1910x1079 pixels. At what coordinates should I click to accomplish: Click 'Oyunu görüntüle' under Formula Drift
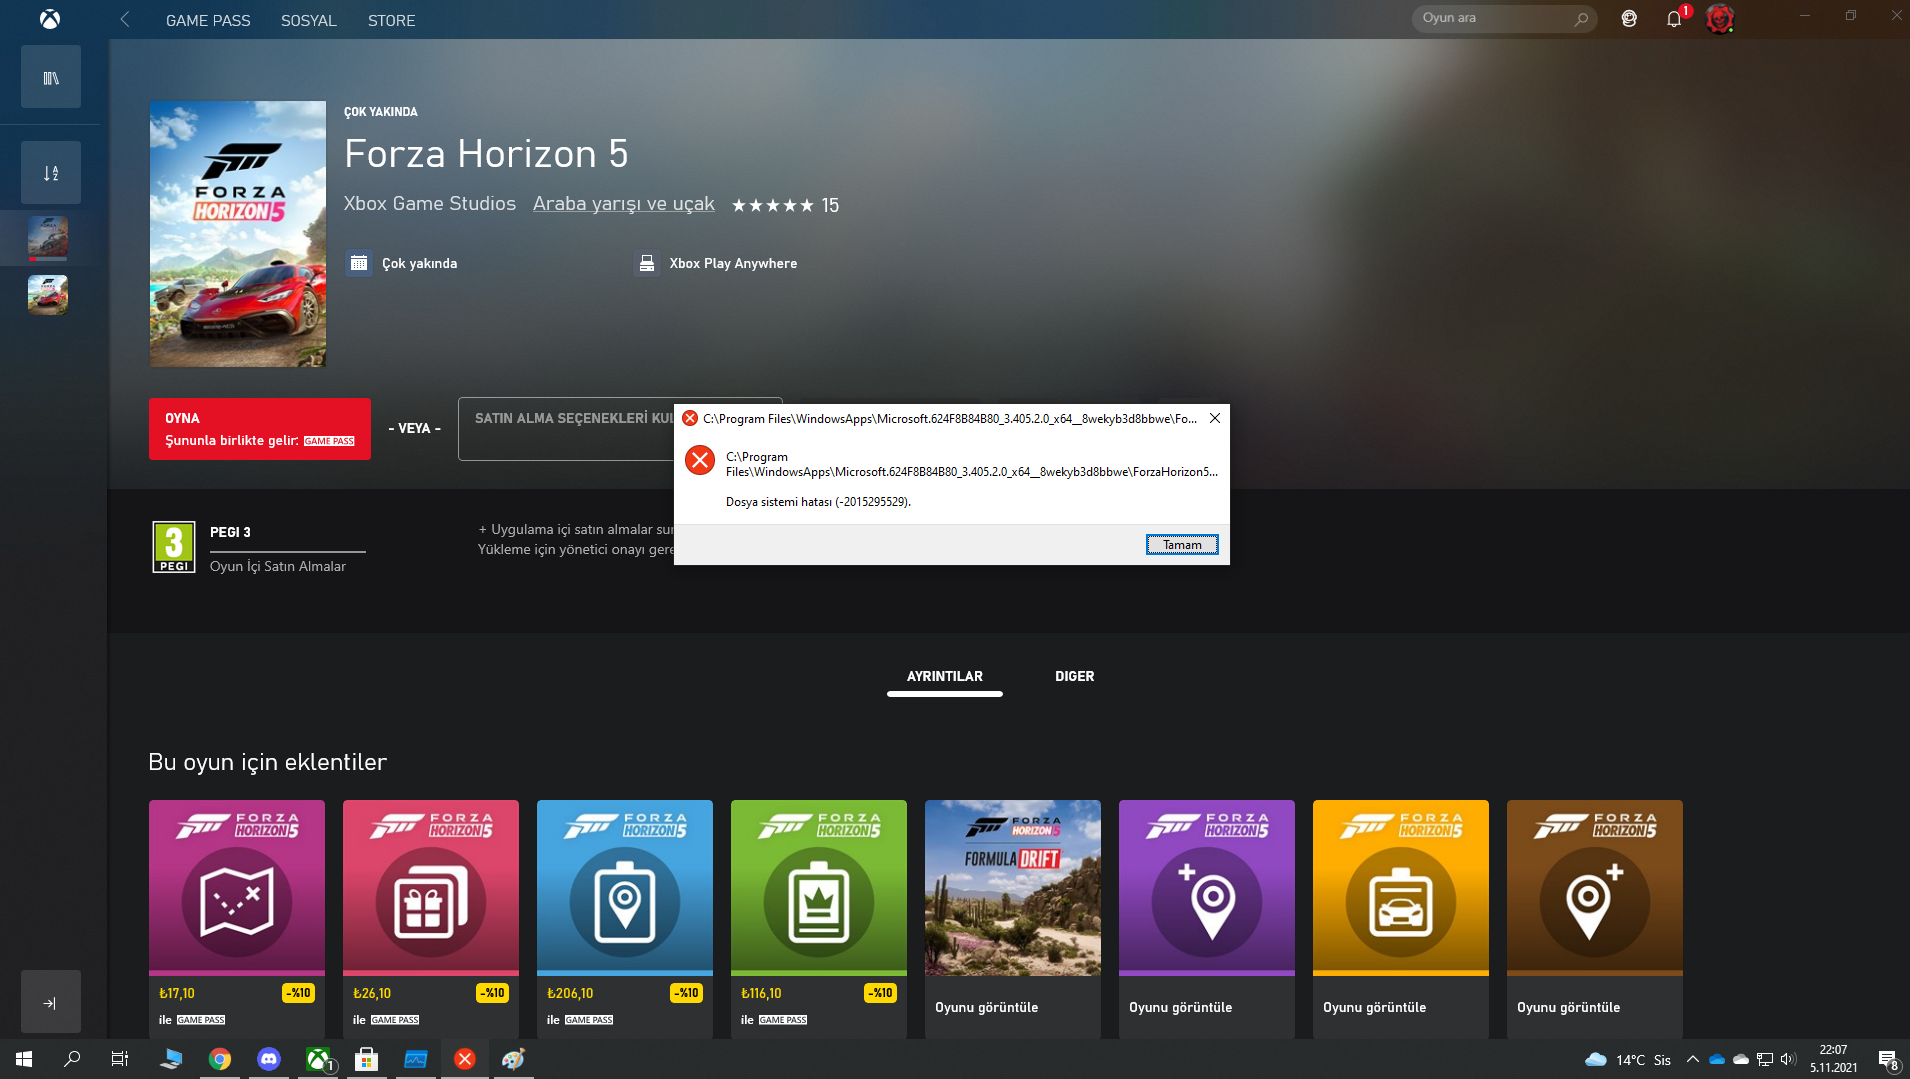(987, 1008)
